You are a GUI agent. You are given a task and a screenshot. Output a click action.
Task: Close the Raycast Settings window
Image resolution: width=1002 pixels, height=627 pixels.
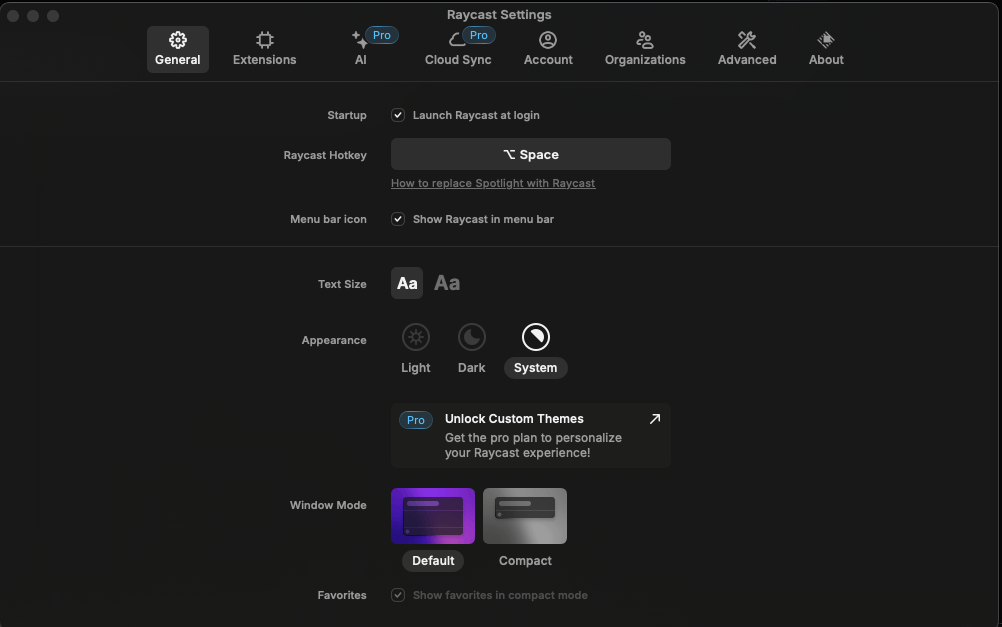pyautogui.click(x=13, y=15)
